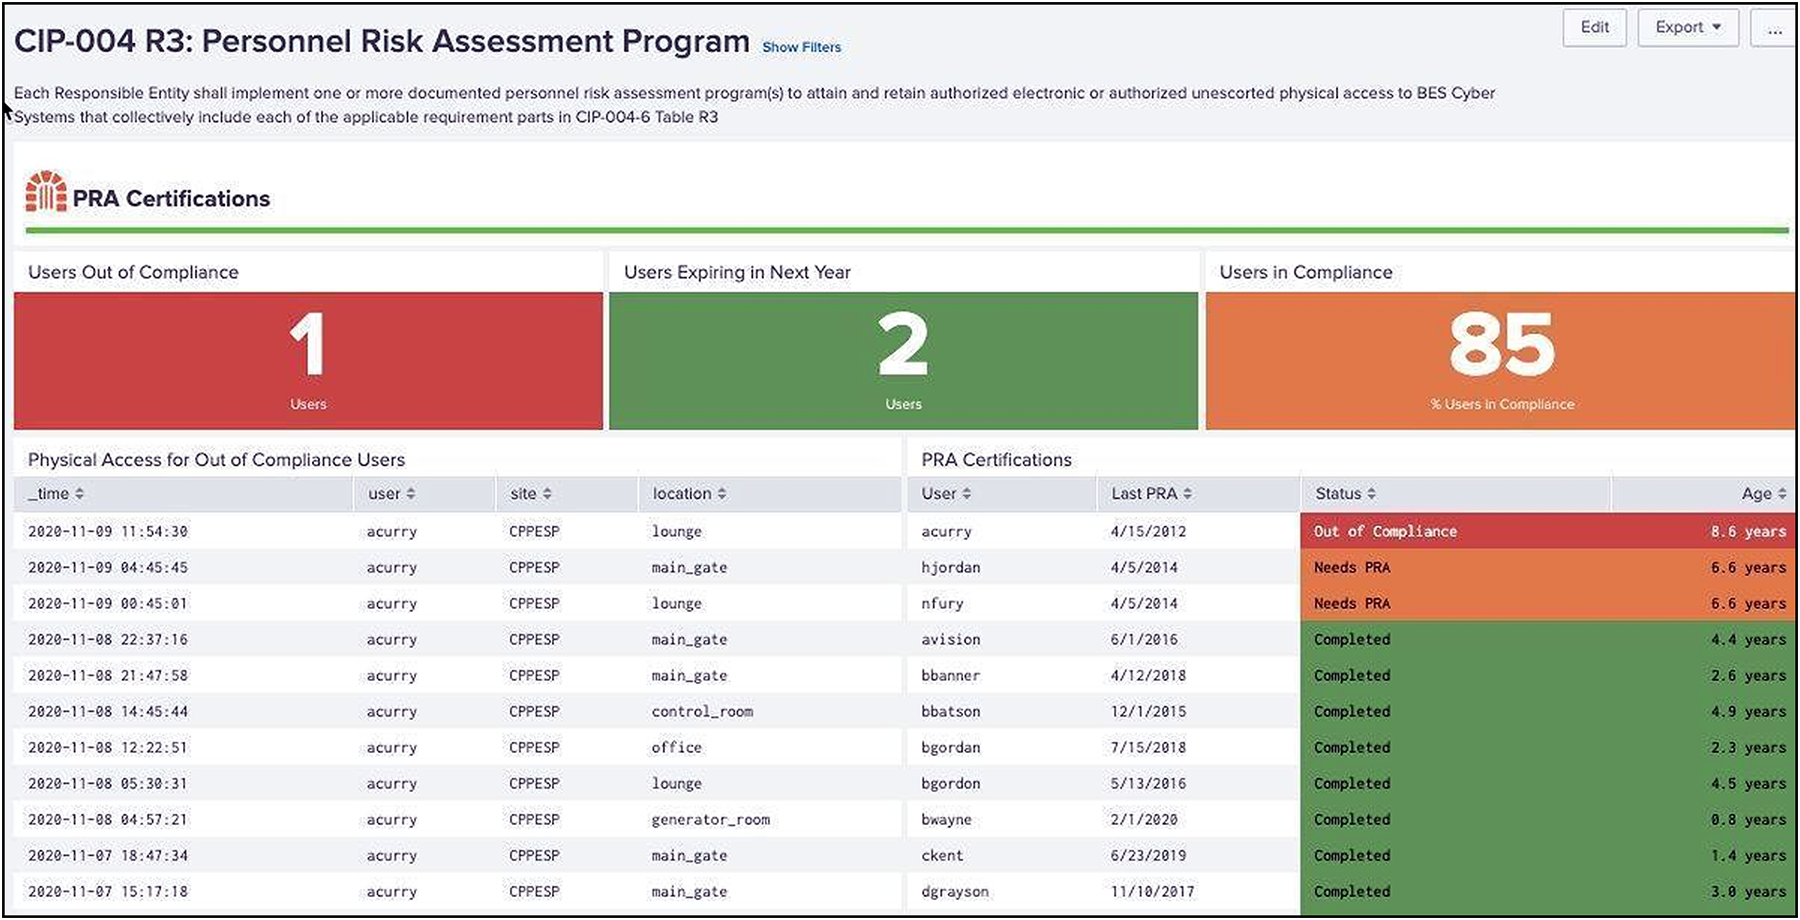The width and height of the screenshot is (1800, 920).
Task: Click Last PRA date 6/1/2016
Action: [x=1144, y=640]
